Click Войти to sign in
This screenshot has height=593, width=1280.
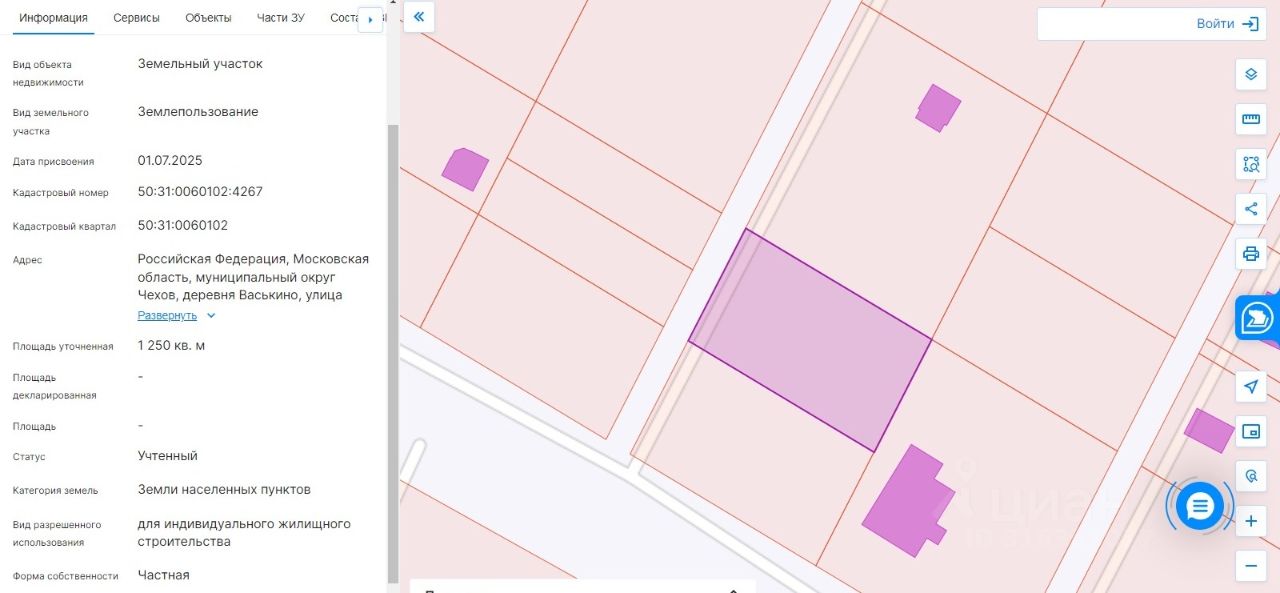[1226, 24]
